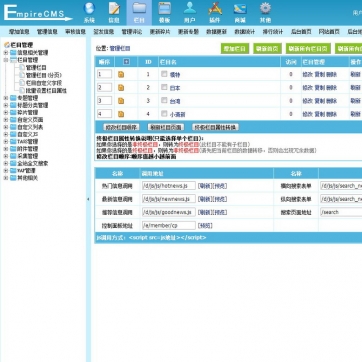The image size is (362, 362).
Task: Open 管理信息 in the secondary menu bar
Action: tap(47, 32)
